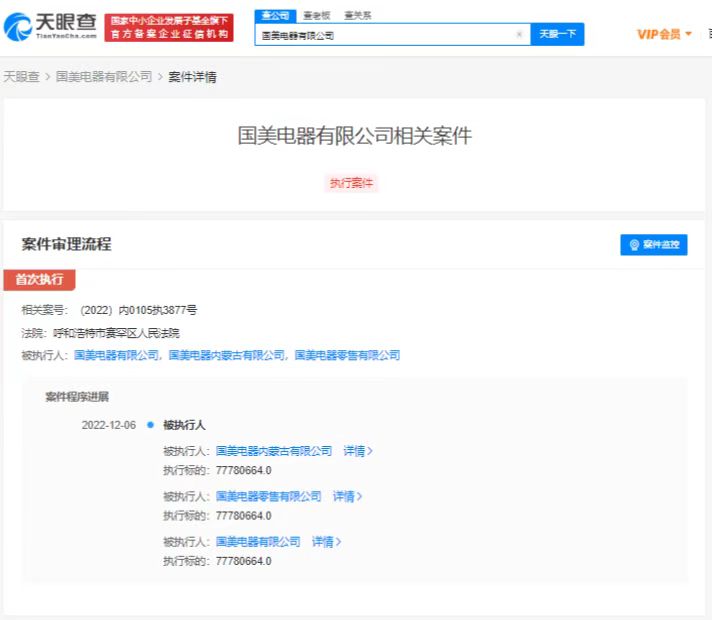Click 案件详情 breadcrumb text
The height and width of the screenshot is (620, 712).
point(192,77)
